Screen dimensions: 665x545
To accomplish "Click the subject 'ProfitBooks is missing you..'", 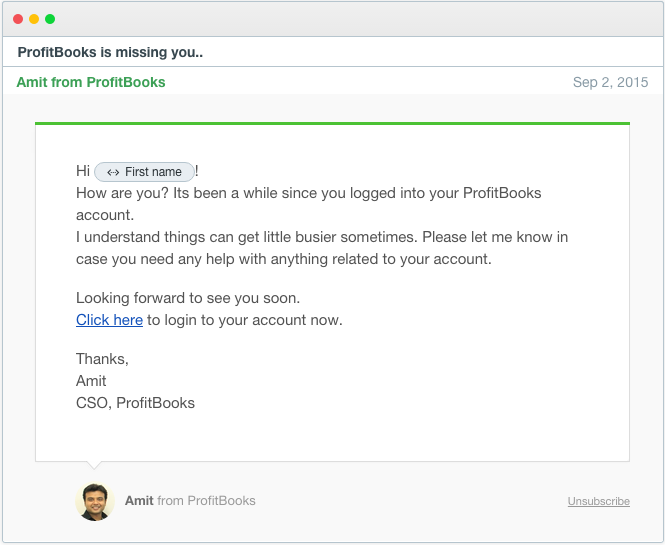I will pyautogui.click(x=110, y=52).
